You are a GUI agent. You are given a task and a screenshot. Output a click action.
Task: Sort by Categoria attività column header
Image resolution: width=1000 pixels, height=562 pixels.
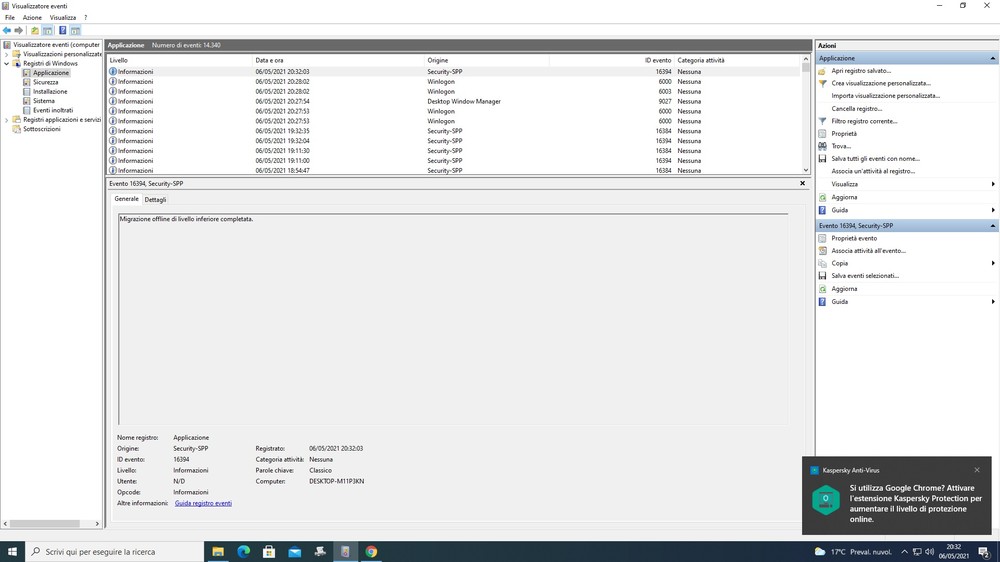(x=737, y=60)
